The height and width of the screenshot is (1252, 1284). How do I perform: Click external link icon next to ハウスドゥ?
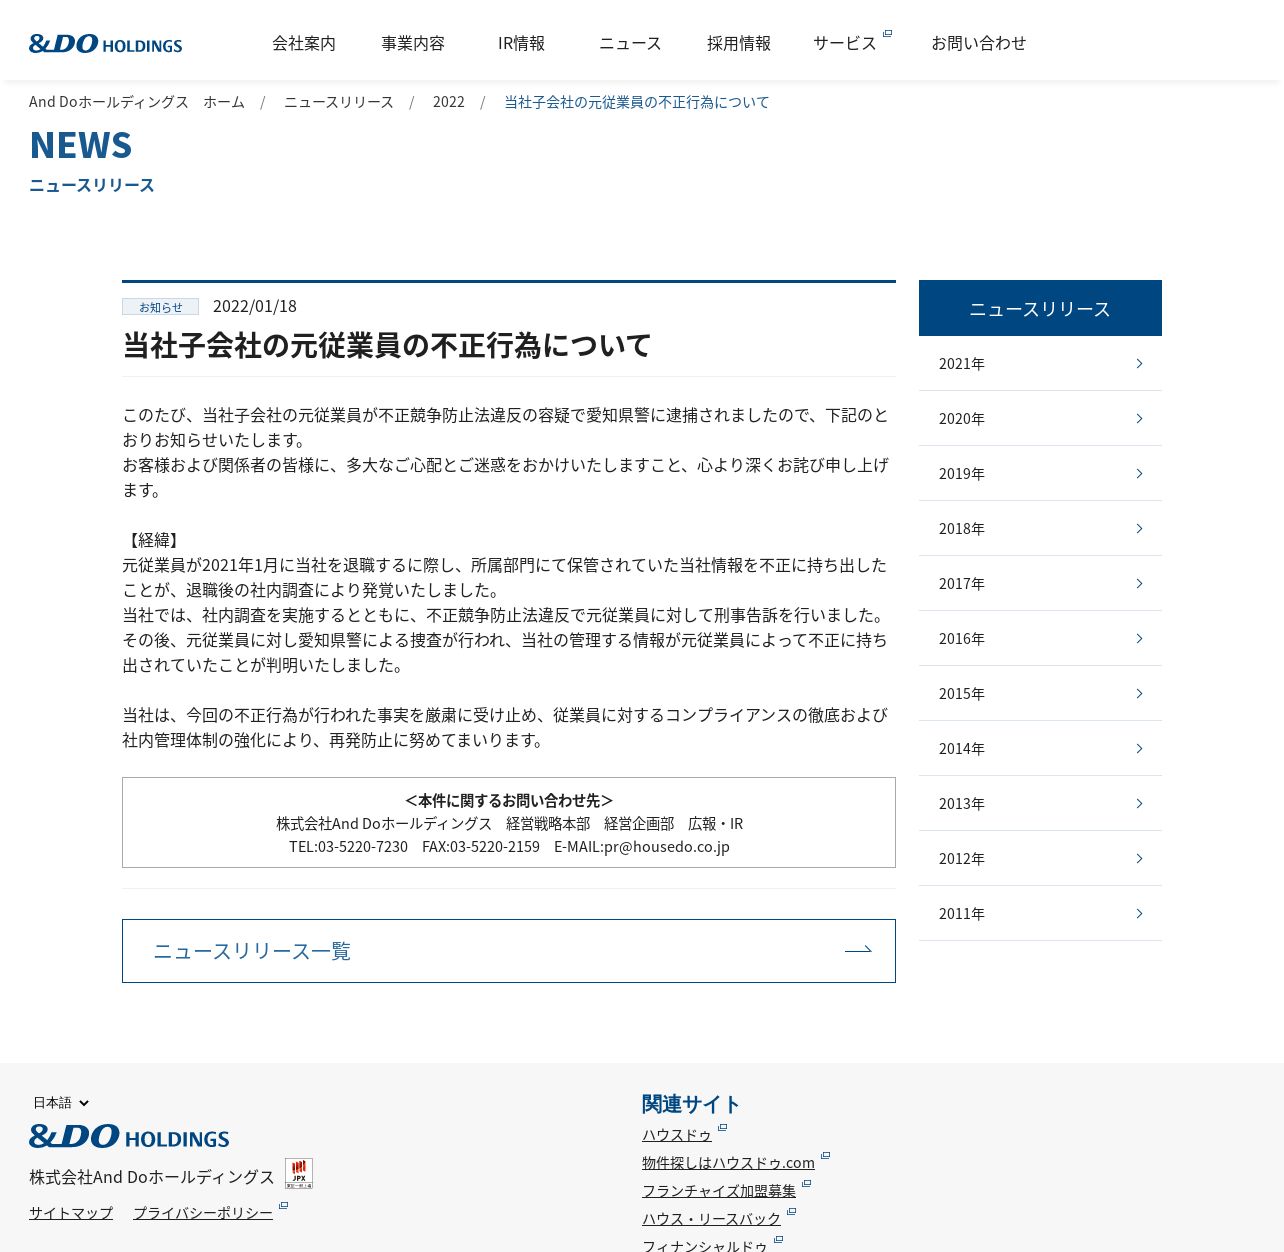722,1128
